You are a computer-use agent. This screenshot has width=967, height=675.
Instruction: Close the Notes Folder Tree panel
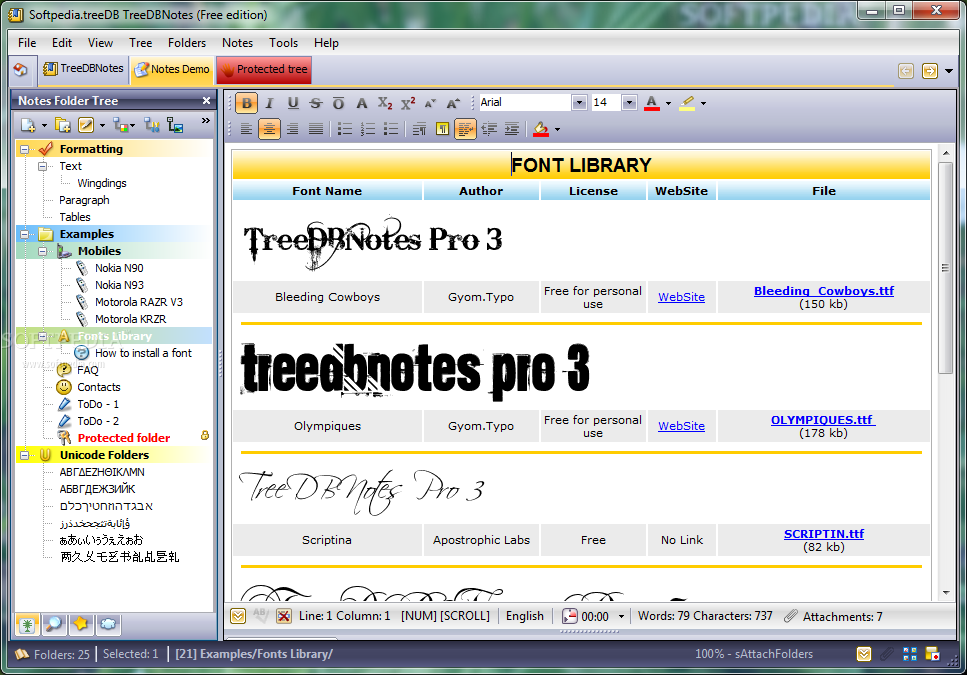pos(207,100)
